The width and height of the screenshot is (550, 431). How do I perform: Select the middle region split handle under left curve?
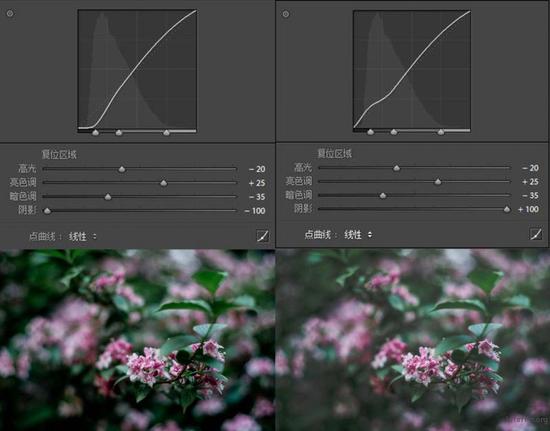point(119,133)
